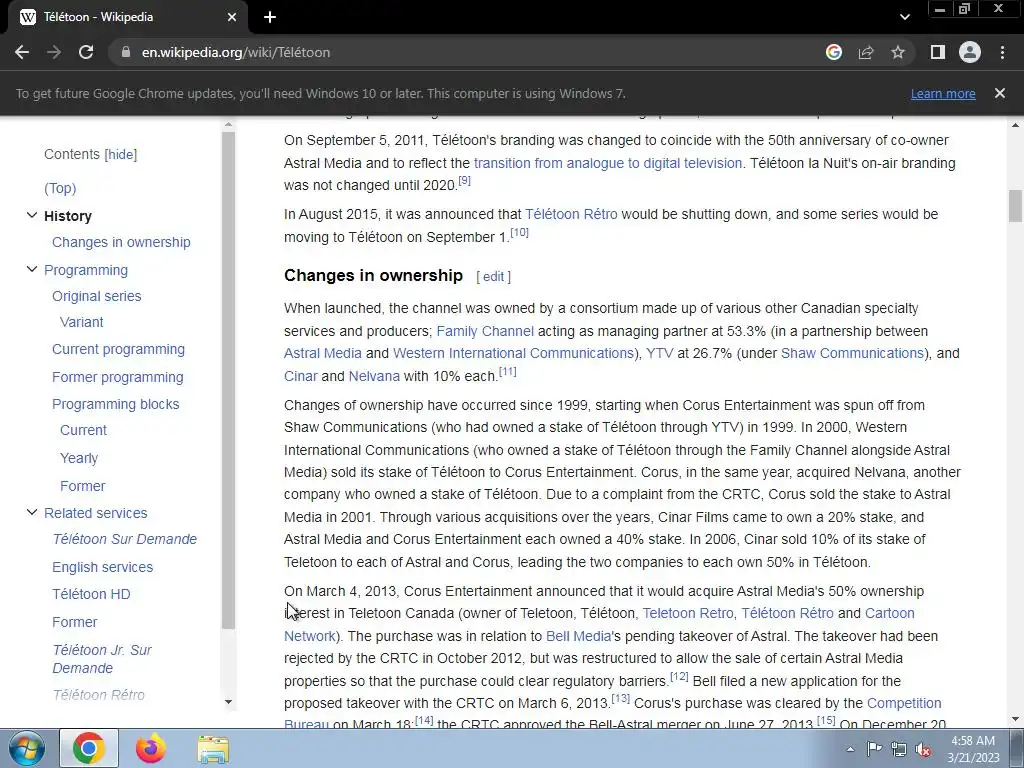Open the YTV article link
Viewport: 1024px width, 768px height.
coord(660,353)
